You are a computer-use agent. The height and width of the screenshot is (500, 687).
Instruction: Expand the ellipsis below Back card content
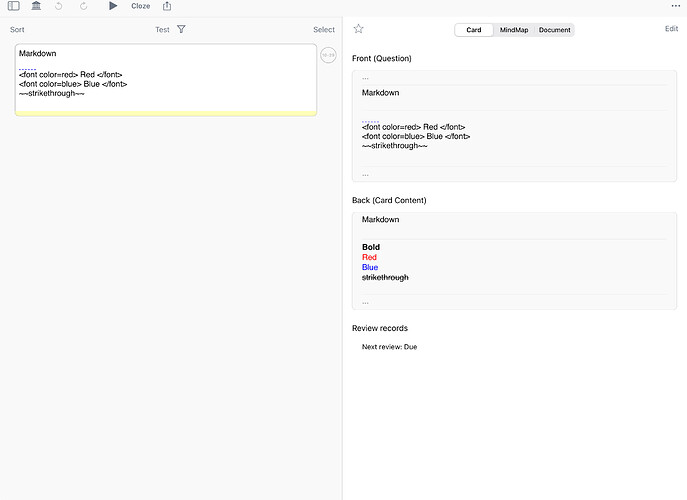click(365, 301)
